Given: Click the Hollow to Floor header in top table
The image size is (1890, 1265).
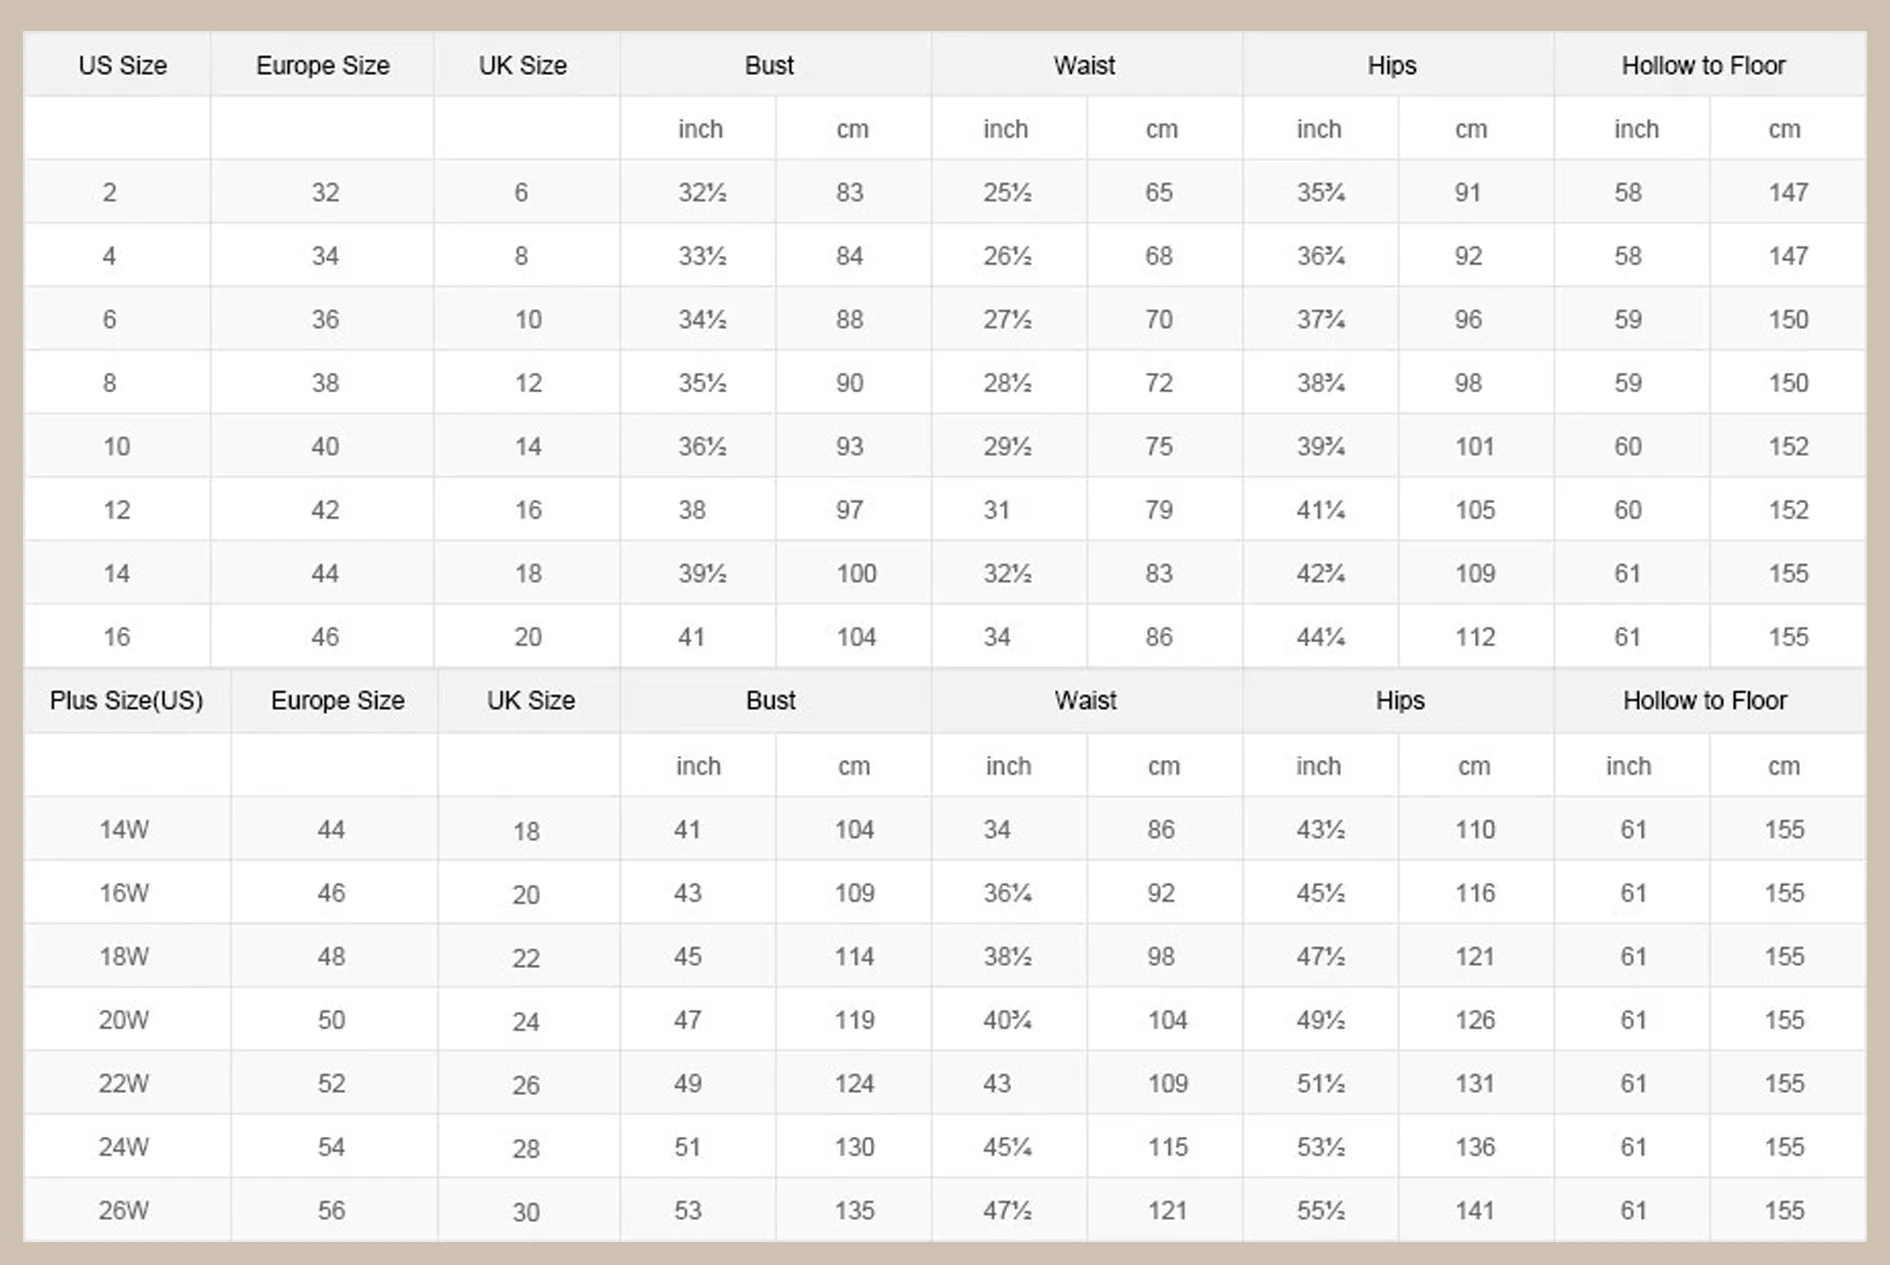Looking at the screenshot, I should [1703, 66].
